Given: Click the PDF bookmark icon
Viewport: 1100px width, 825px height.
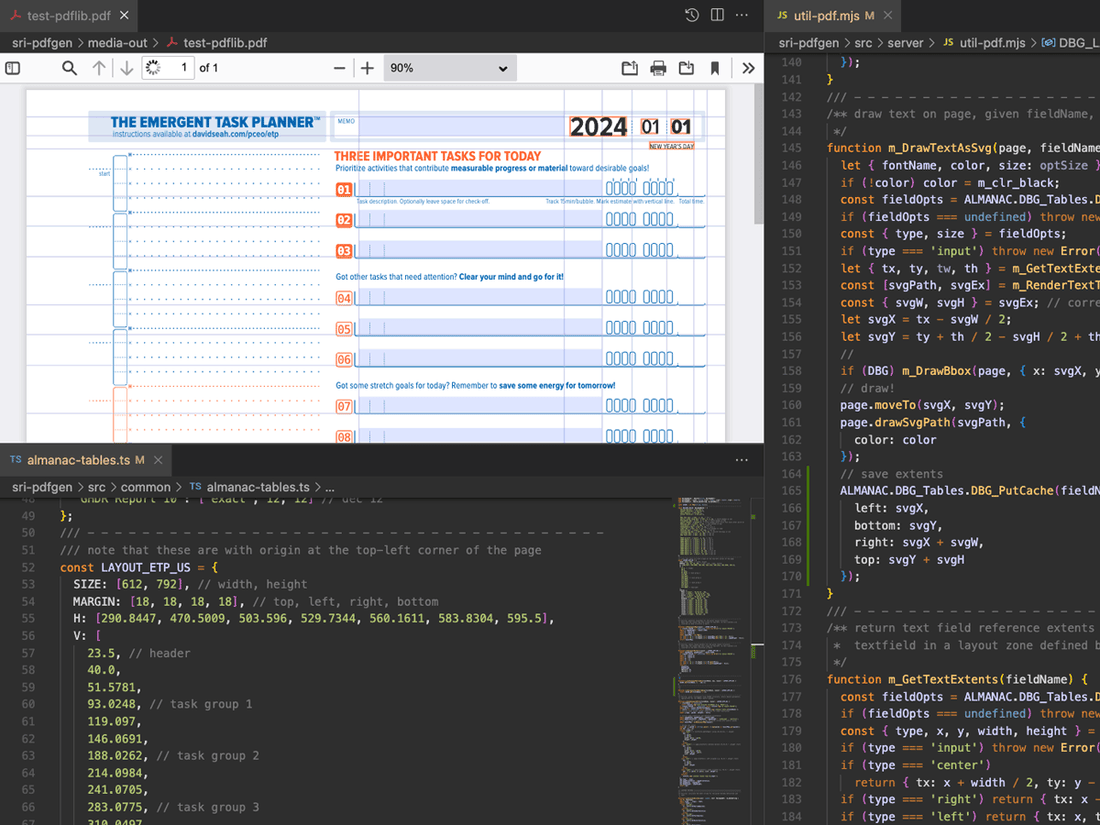Looking at the screenshot, I should pos(715,68).
